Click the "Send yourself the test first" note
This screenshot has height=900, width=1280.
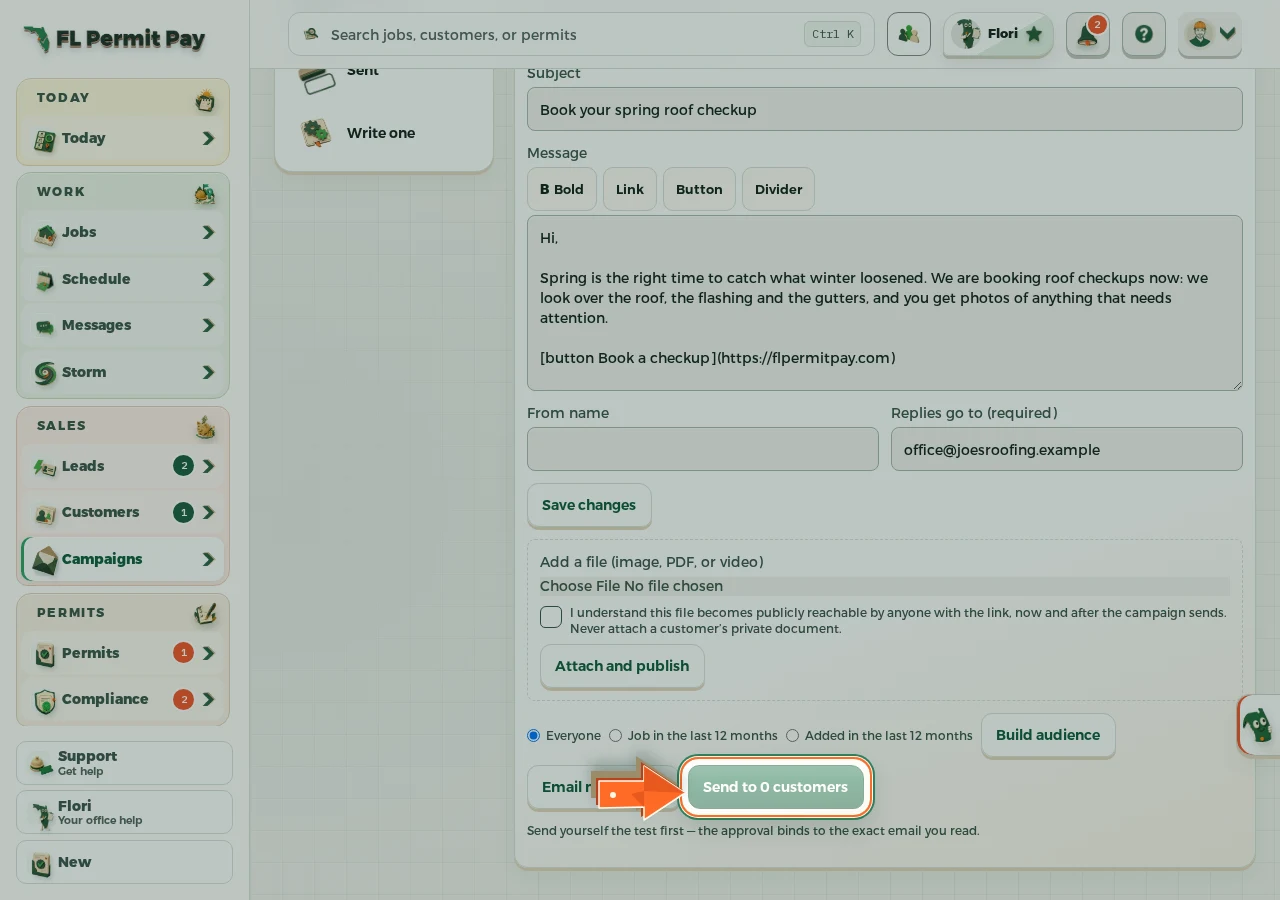753,831
